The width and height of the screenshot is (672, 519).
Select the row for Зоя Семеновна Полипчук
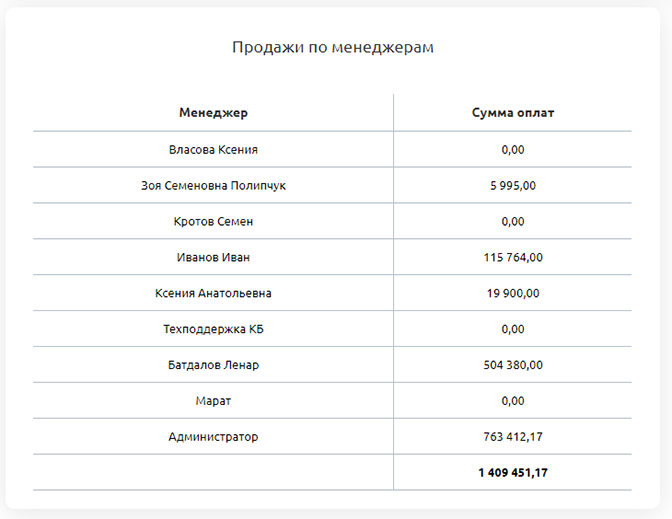coord(213,186)
